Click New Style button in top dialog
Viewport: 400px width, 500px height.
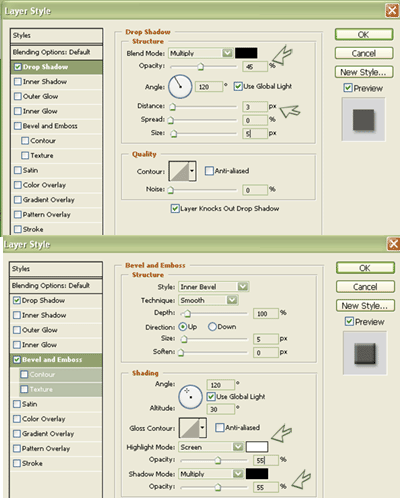point(364,72)
